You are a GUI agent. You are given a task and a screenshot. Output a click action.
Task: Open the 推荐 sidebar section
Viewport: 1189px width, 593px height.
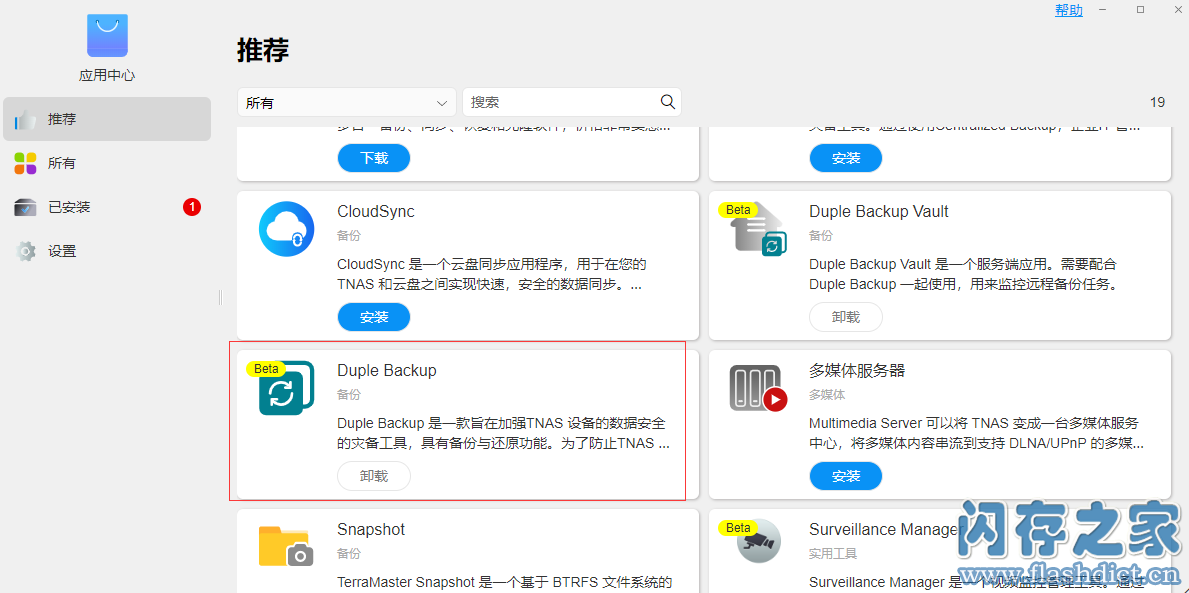click(107, 119)
